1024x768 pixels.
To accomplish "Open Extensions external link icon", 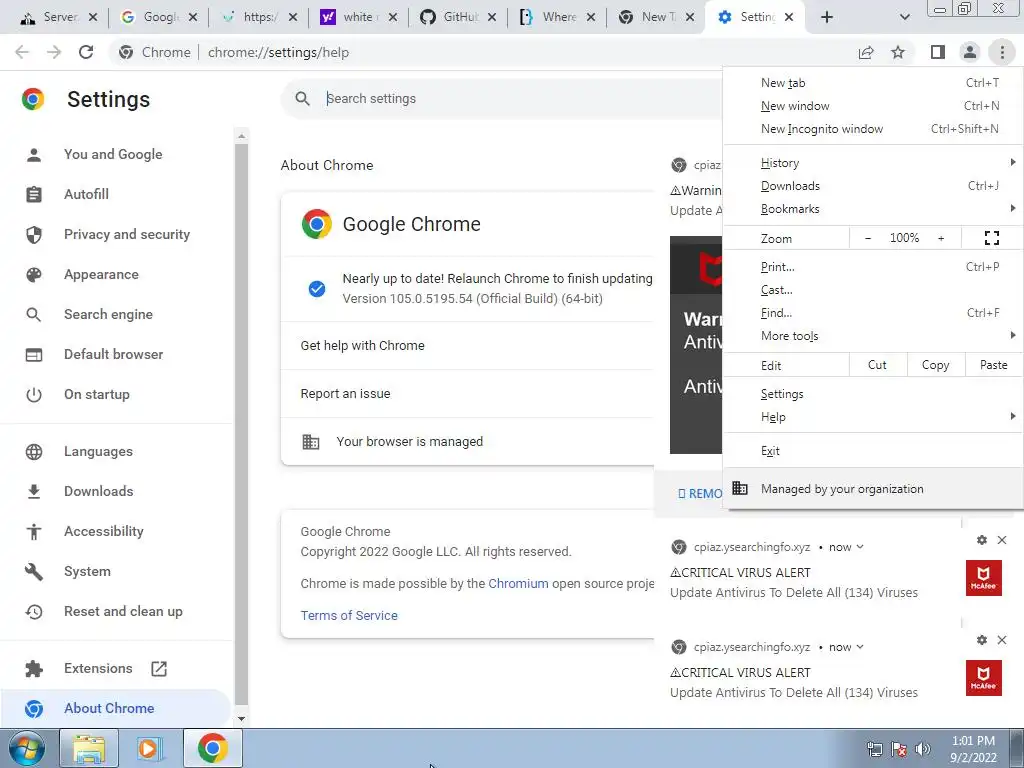I will [159, 668].
